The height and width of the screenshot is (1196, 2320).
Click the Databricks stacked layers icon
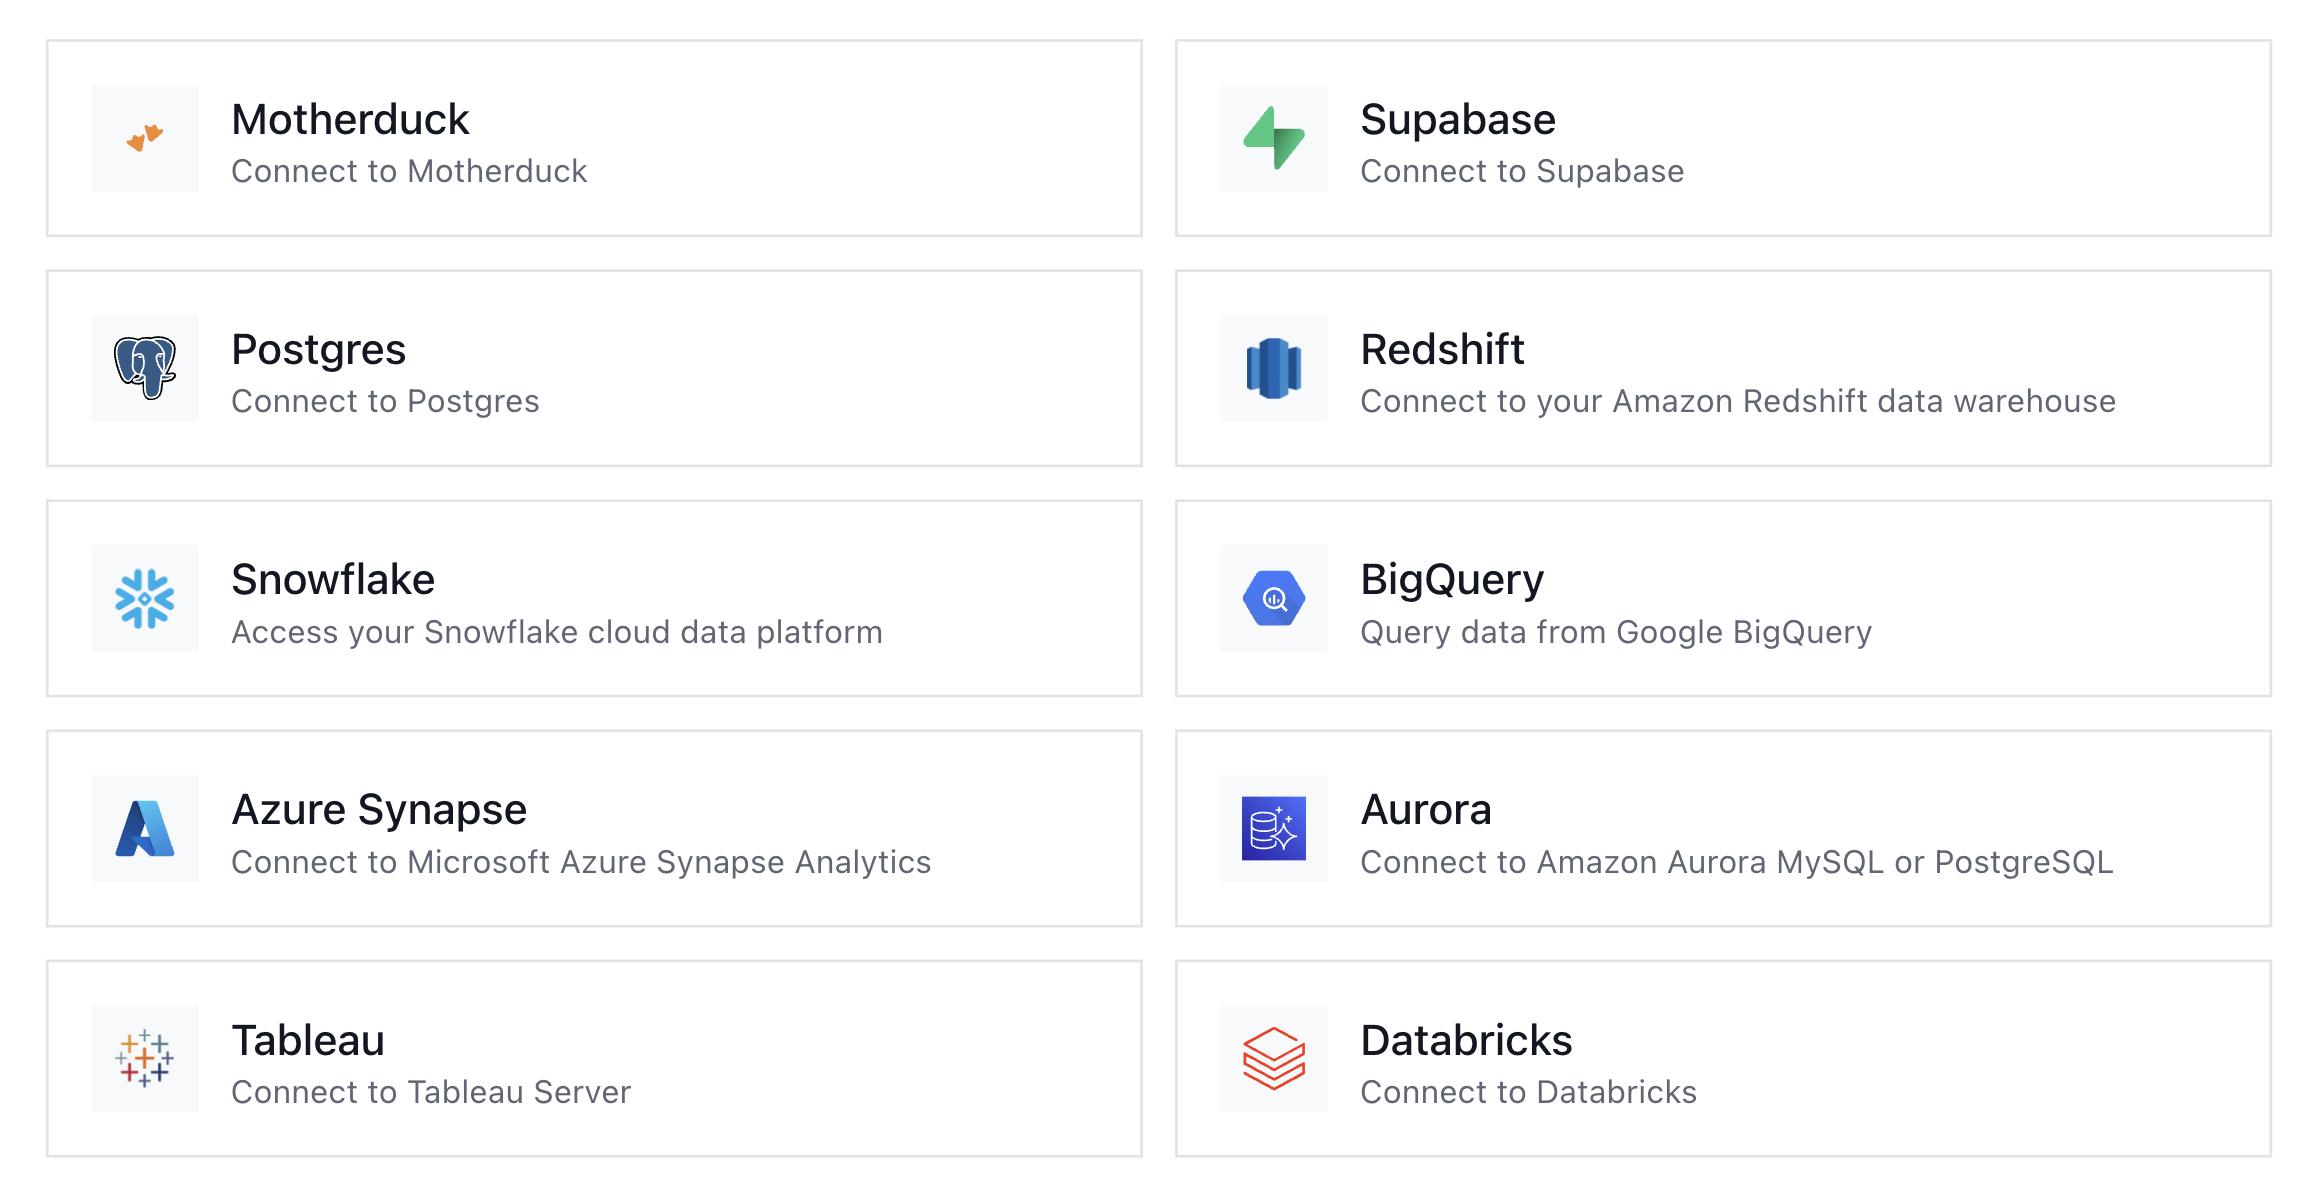pyautogui.click(x=1274, y=1058)
